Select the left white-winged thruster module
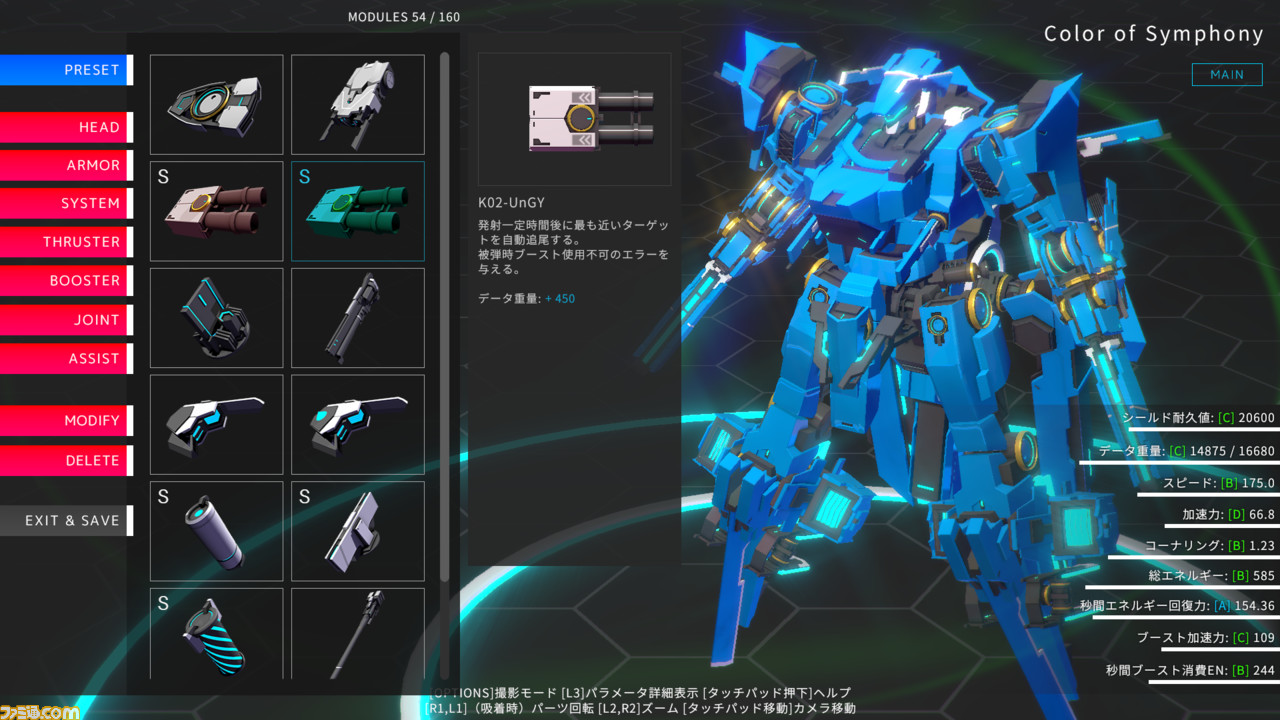The image size is (1280, 720). [217, 424]
